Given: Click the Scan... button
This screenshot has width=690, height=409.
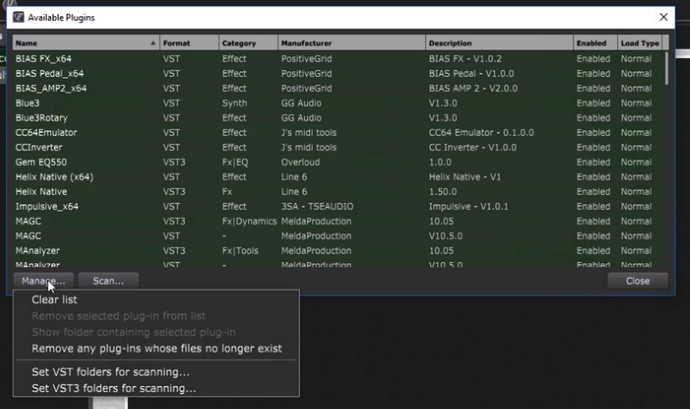Looking at the screenshot, I should [108, 281].
